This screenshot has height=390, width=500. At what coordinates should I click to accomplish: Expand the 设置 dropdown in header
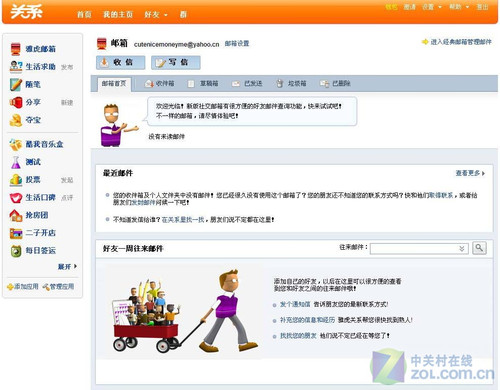[431, 7]
